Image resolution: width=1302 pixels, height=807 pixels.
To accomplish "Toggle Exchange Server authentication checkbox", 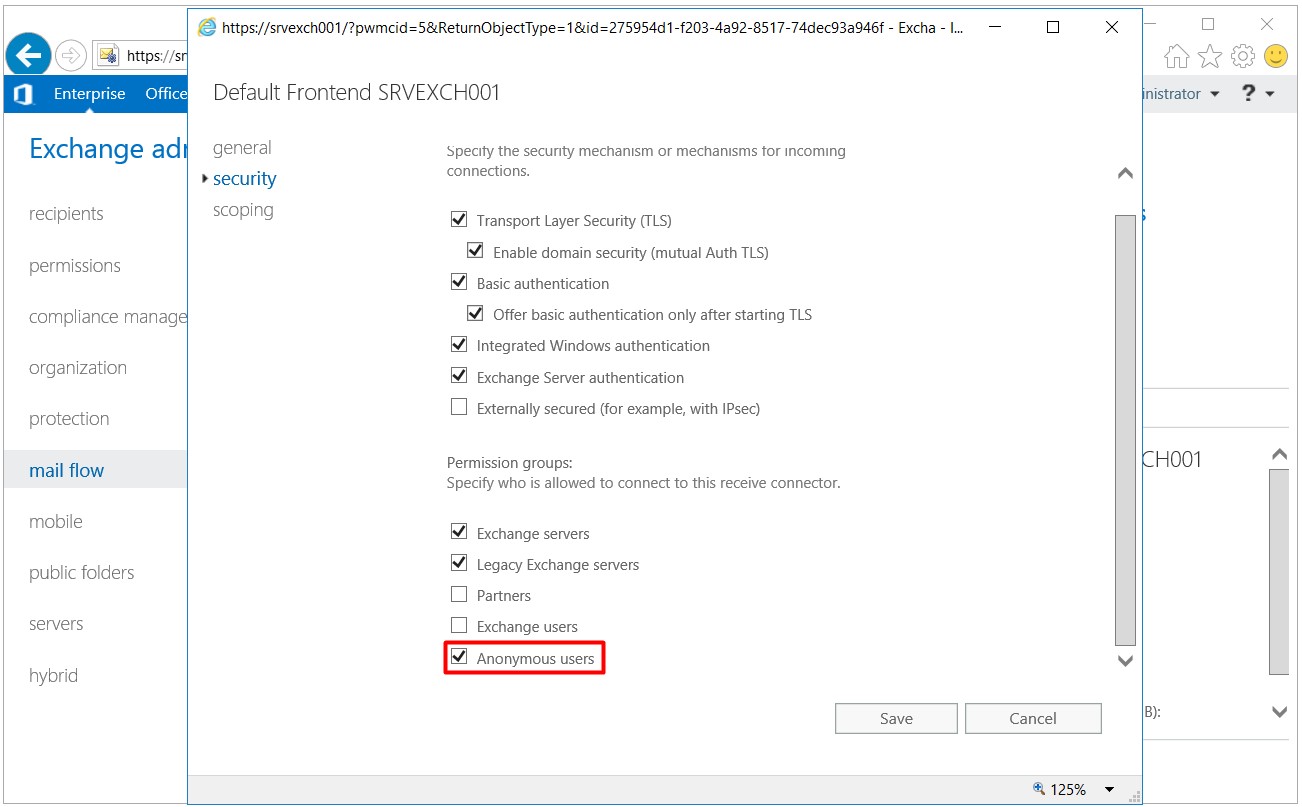I will point(459,376).
